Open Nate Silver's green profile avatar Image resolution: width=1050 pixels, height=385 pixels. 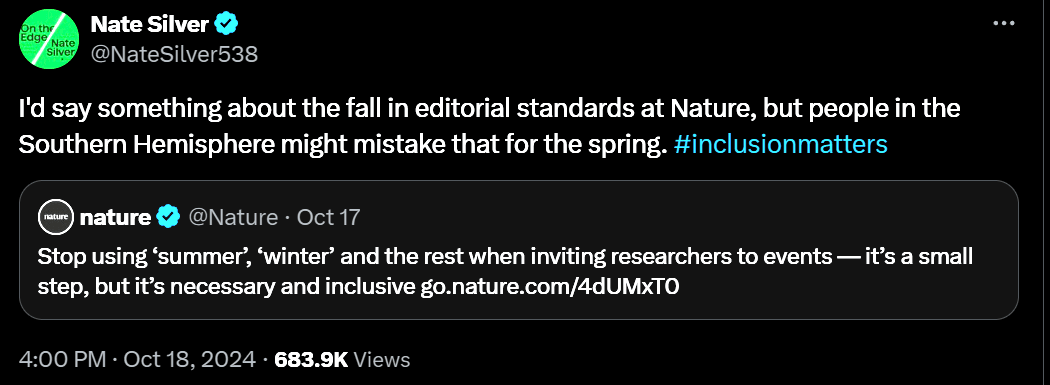49,38
